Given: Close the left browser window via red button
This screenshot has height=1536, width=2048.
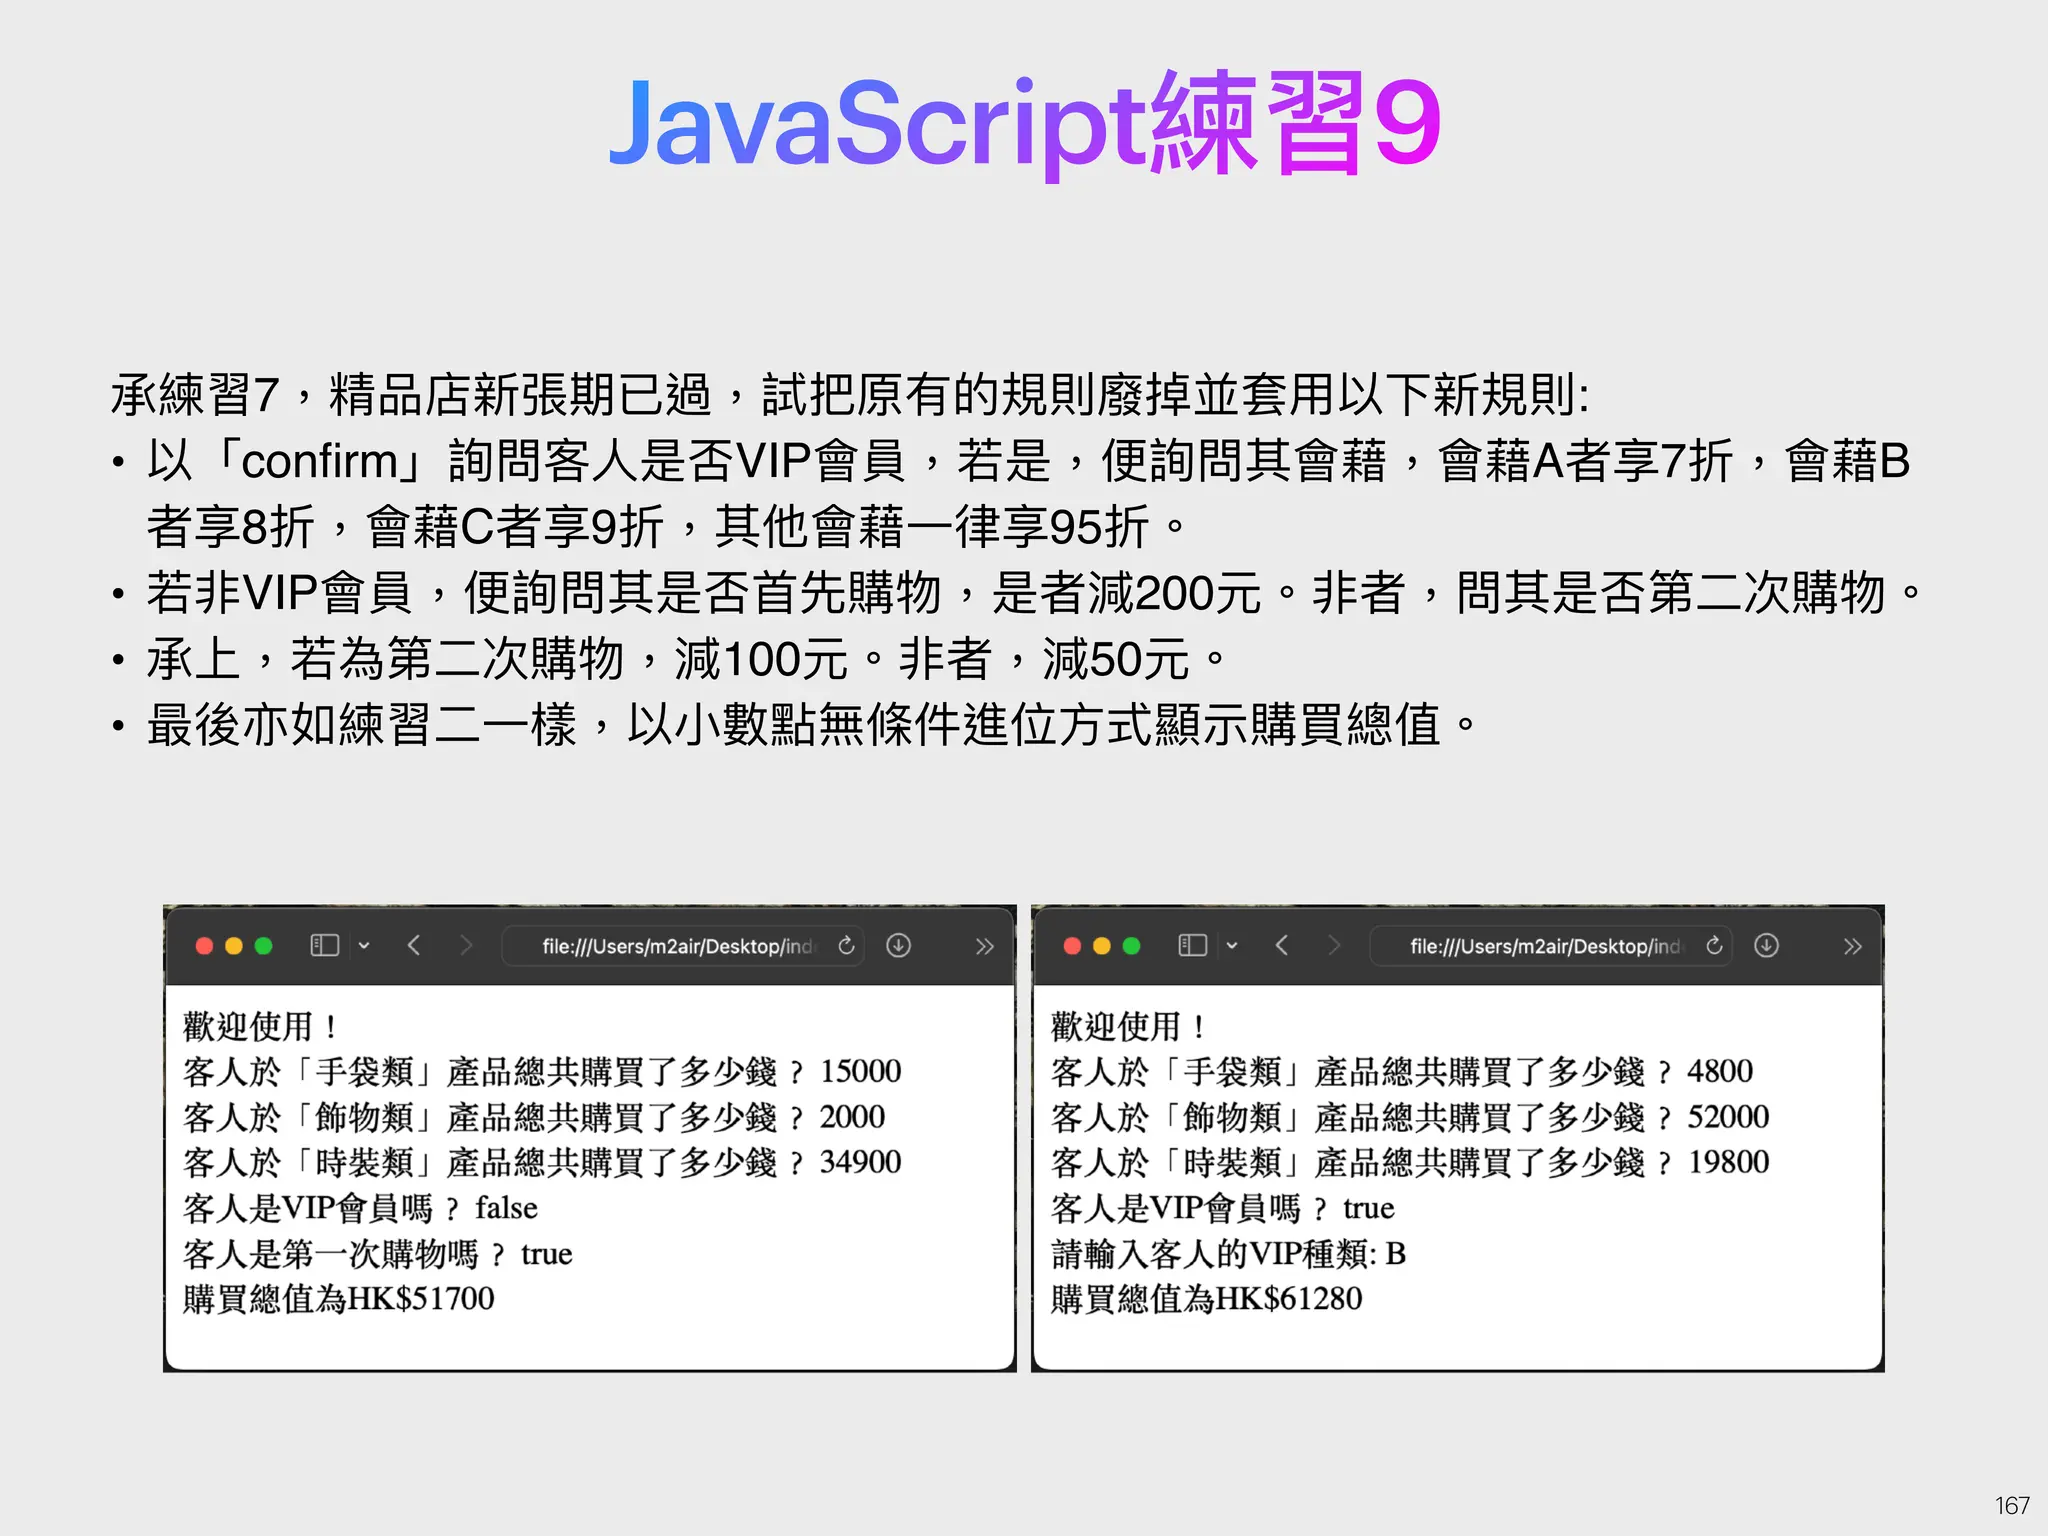Looking at the screenshot, I should [204, 946].
